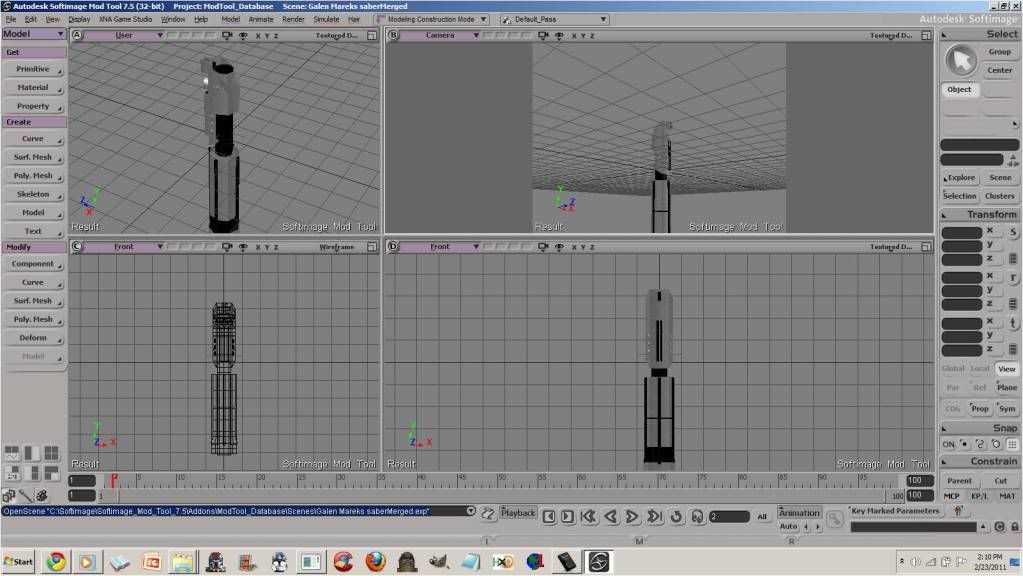
Task: Open the XNA Game Studio menu
Action: click(125, 20)
